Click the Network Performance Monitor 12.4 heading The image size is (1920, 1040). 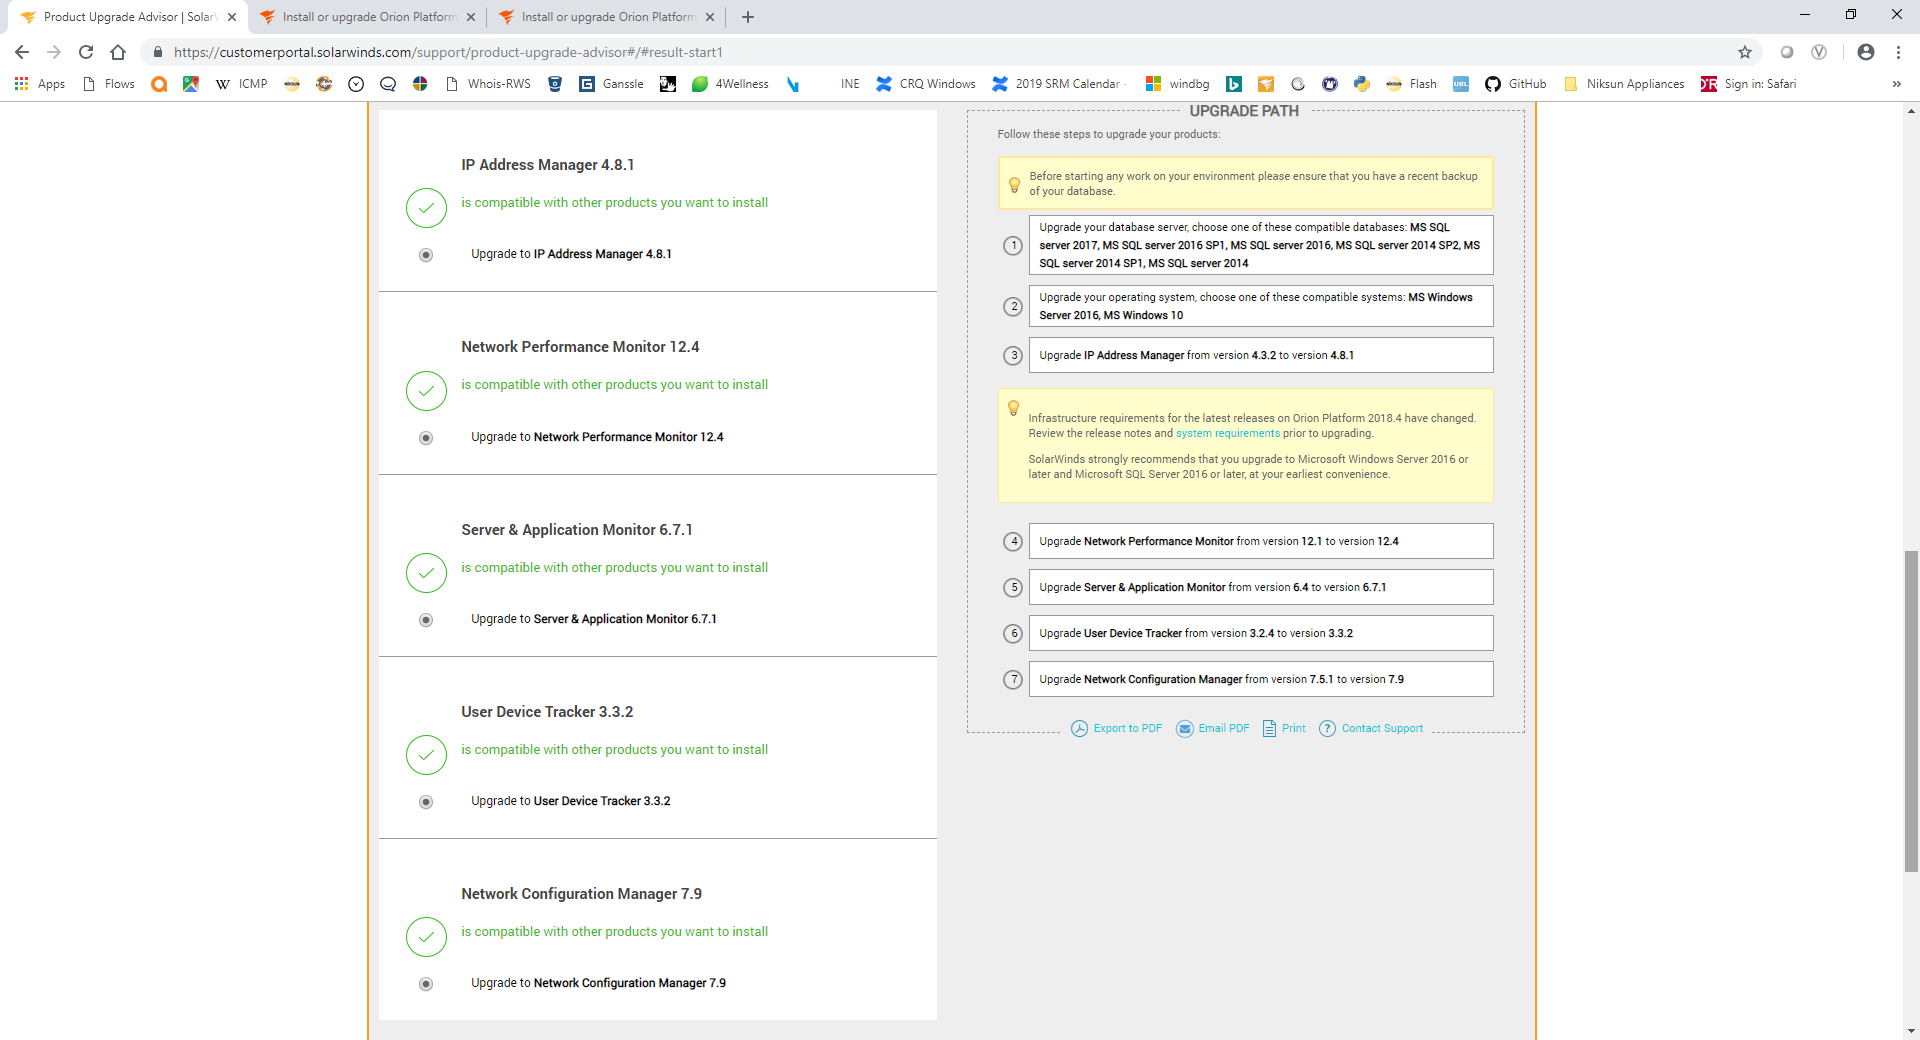click(580, 347)
